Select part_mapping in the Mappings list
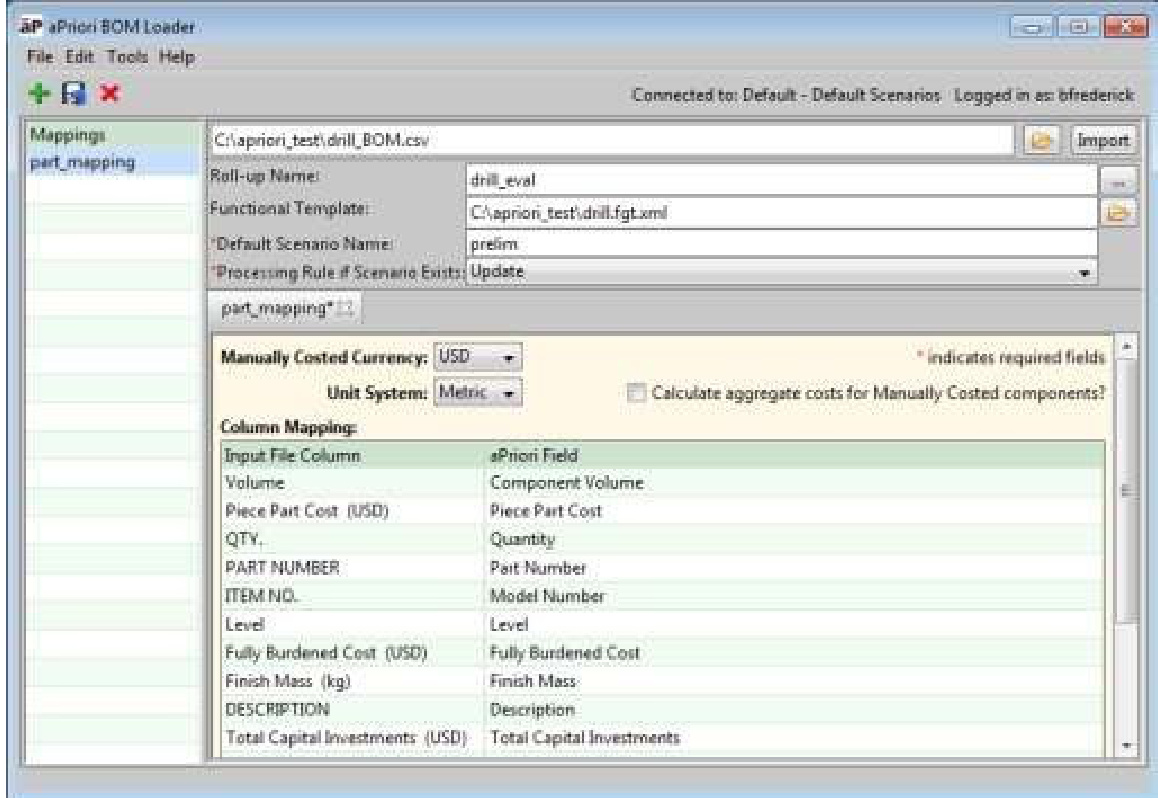The image size is (1158, 798). pos(68,161)
